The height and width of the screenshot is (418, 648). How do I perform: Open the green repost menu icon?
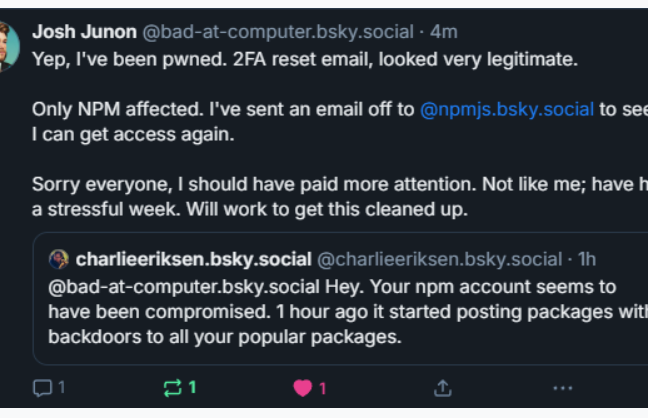point(173,388)
